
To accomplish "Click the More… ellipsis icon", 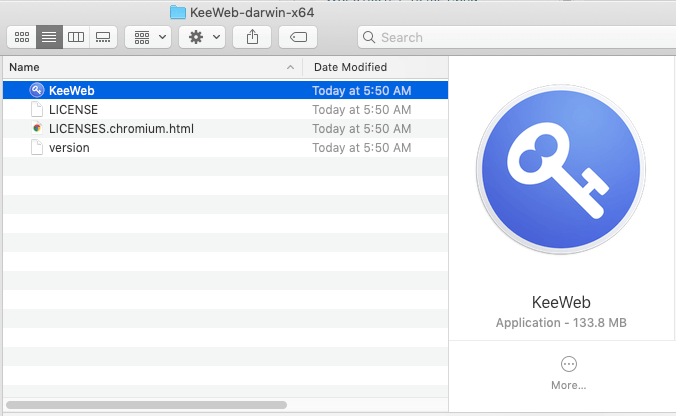I will pos(568,364).
